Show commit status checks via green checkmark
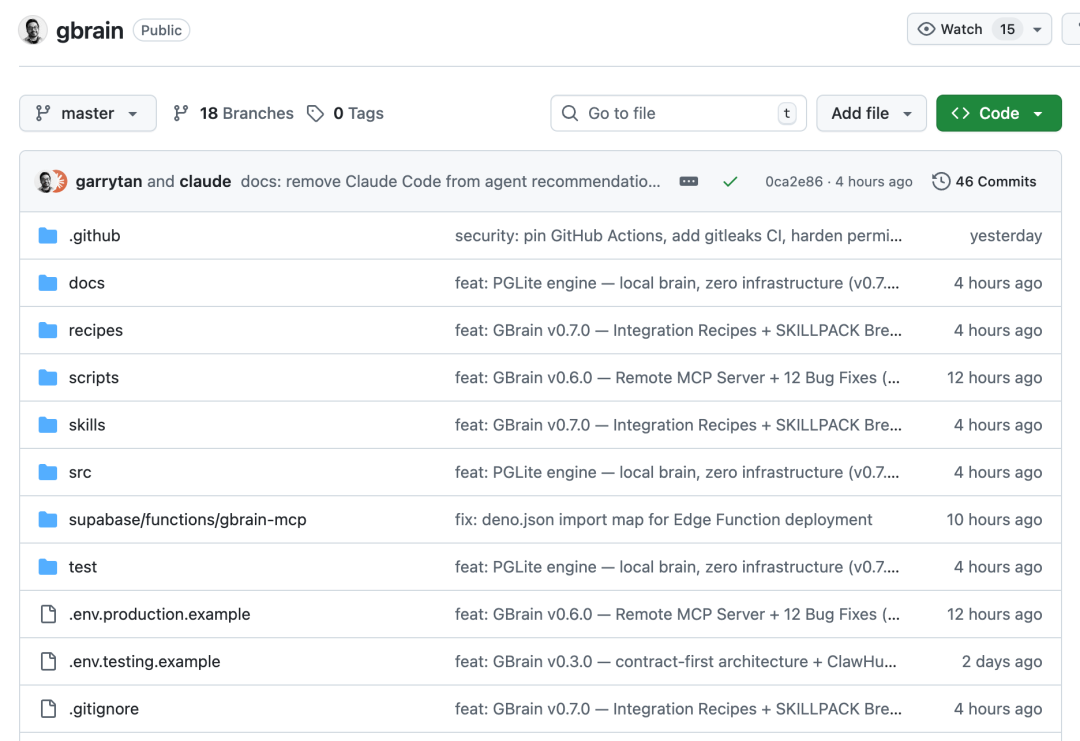This screenshot has width=1080, height=741. click(x=730, y=181)
